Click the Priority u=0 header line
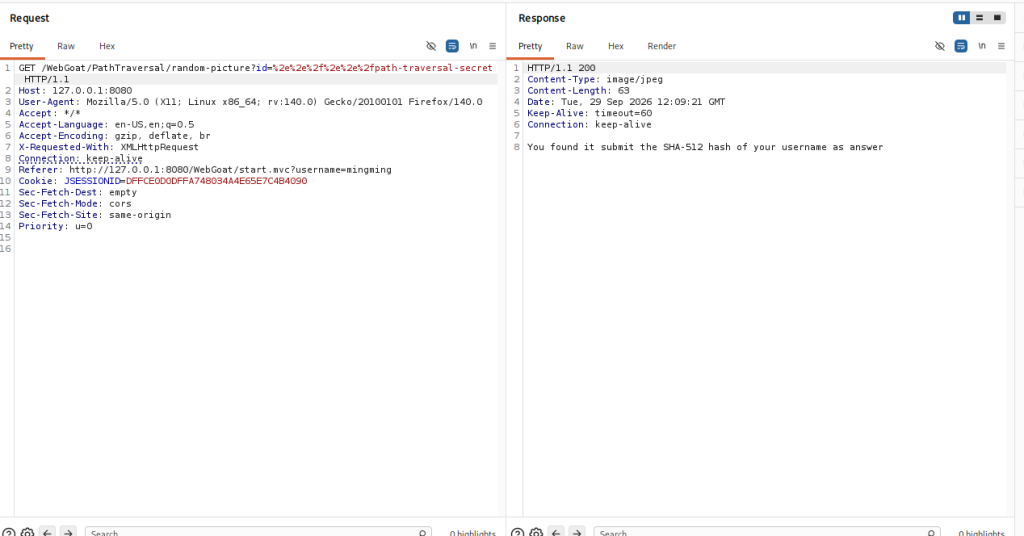Screen dimensions: 1024x536 [x=56, y=227]
